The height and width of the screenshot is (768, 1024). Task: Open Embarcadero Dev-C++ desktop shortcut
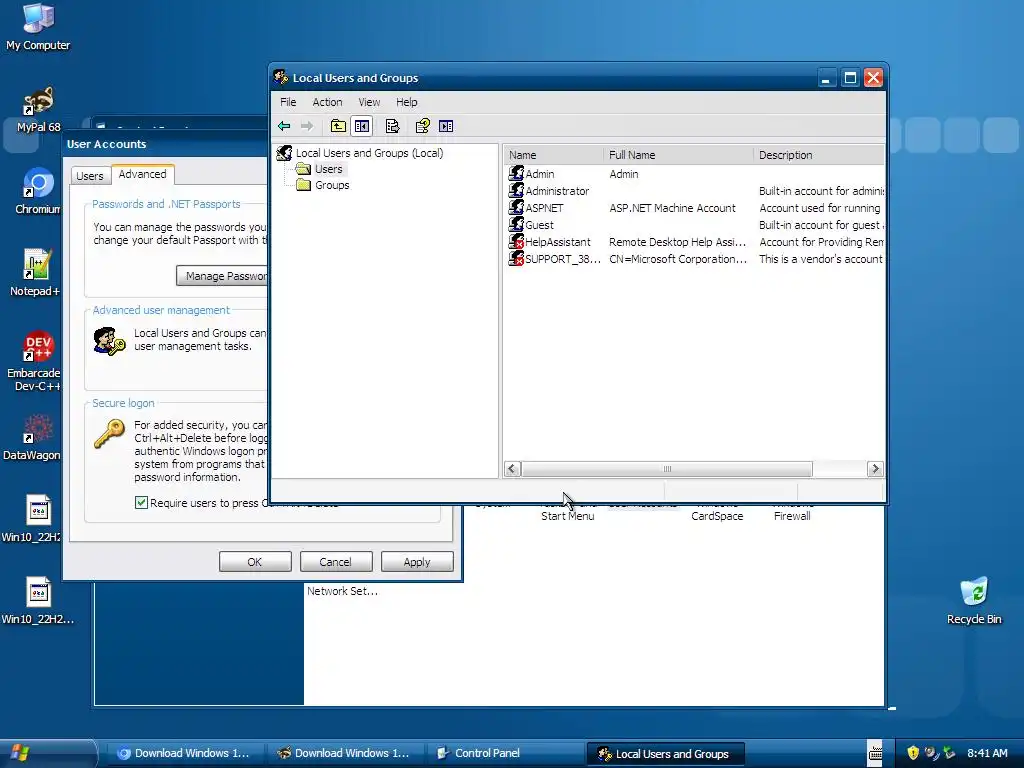[x=34, y=360]
